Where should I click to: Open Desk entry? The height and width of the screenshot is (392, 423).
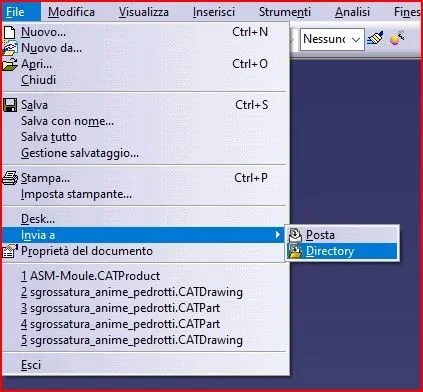144,219
